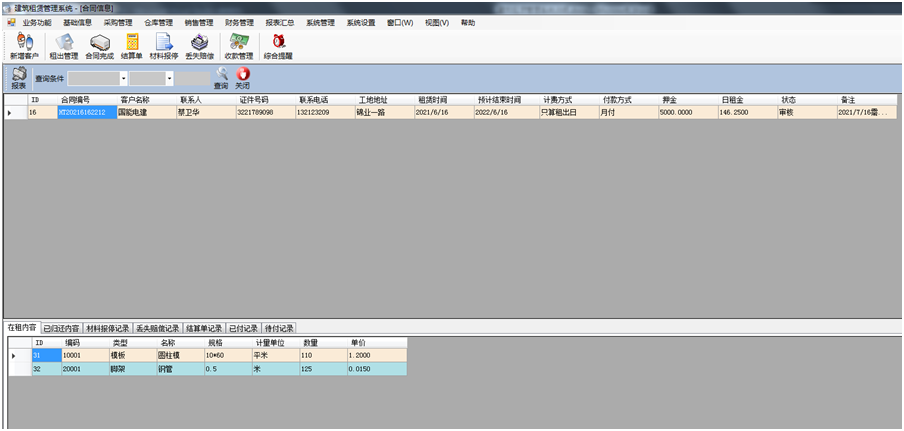Image resolution: width=904 pixels, height=431 pixels.
Task: Open 租出管理 rental management icon
Action: pyautogui.click(x=64, y=45)
